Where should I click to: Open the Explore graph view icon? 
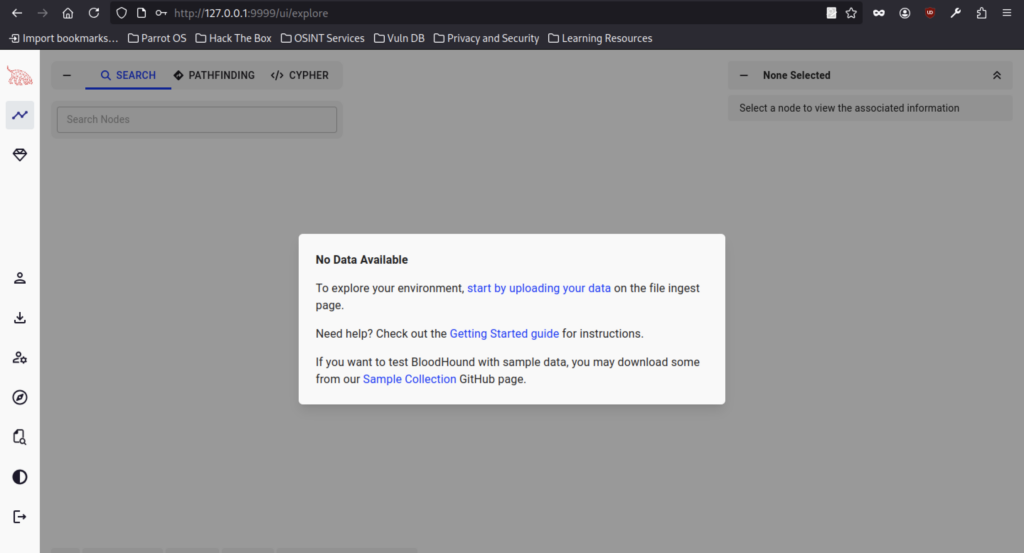20,115
